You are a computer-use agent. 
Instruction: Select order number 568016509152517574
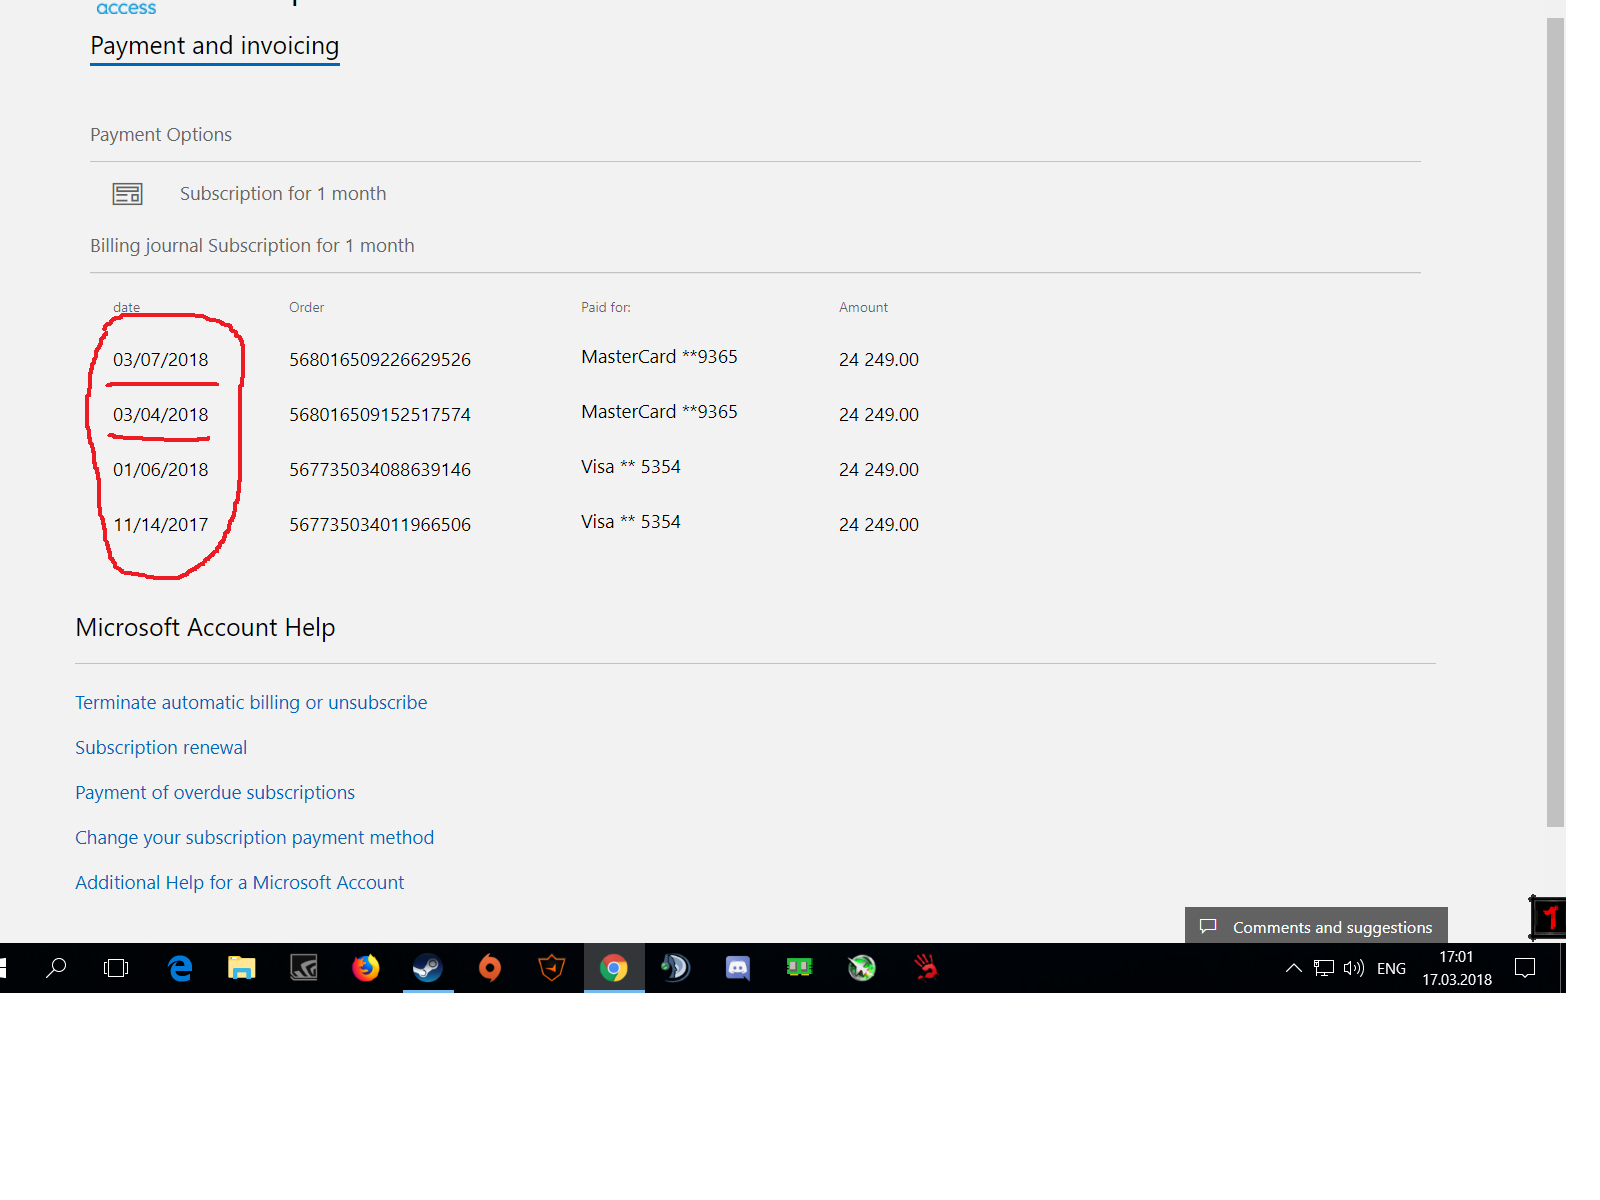pyautogui.click(x=380, y=415)
